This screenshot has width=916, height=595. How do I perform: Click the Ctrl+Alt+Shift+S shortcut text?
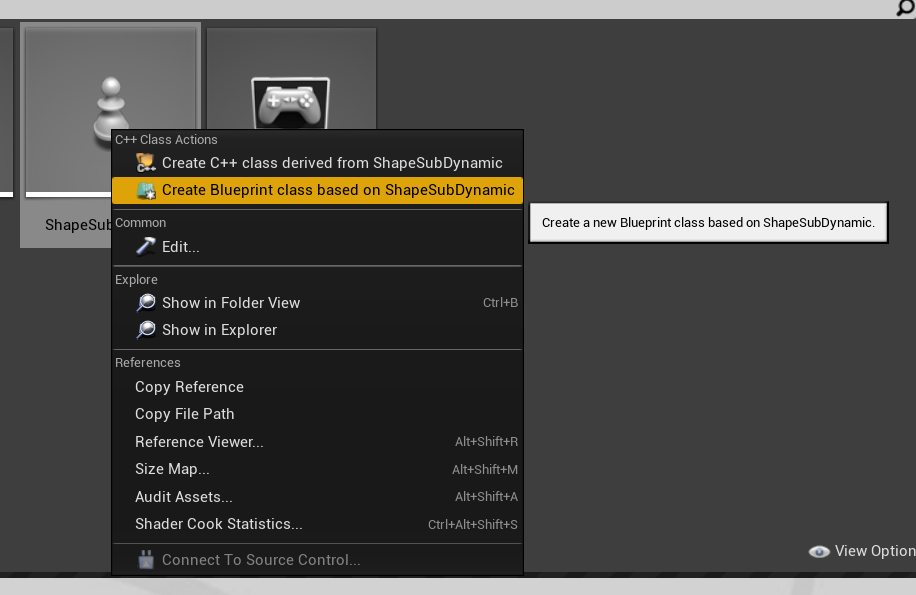point(473,524)
